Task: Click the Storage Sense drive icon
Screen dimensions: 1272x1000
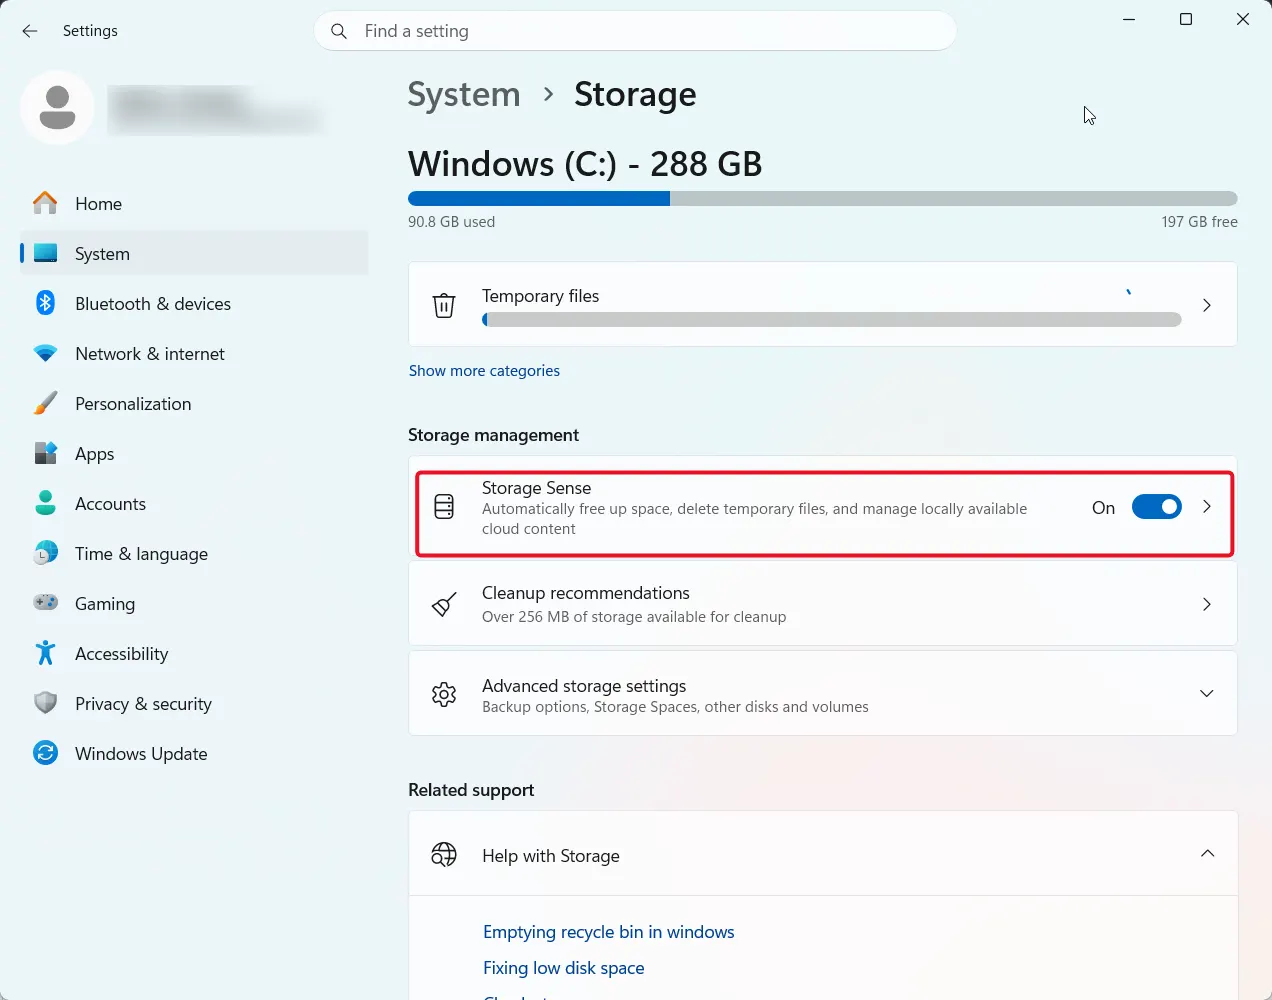Action: click(444, 507)
